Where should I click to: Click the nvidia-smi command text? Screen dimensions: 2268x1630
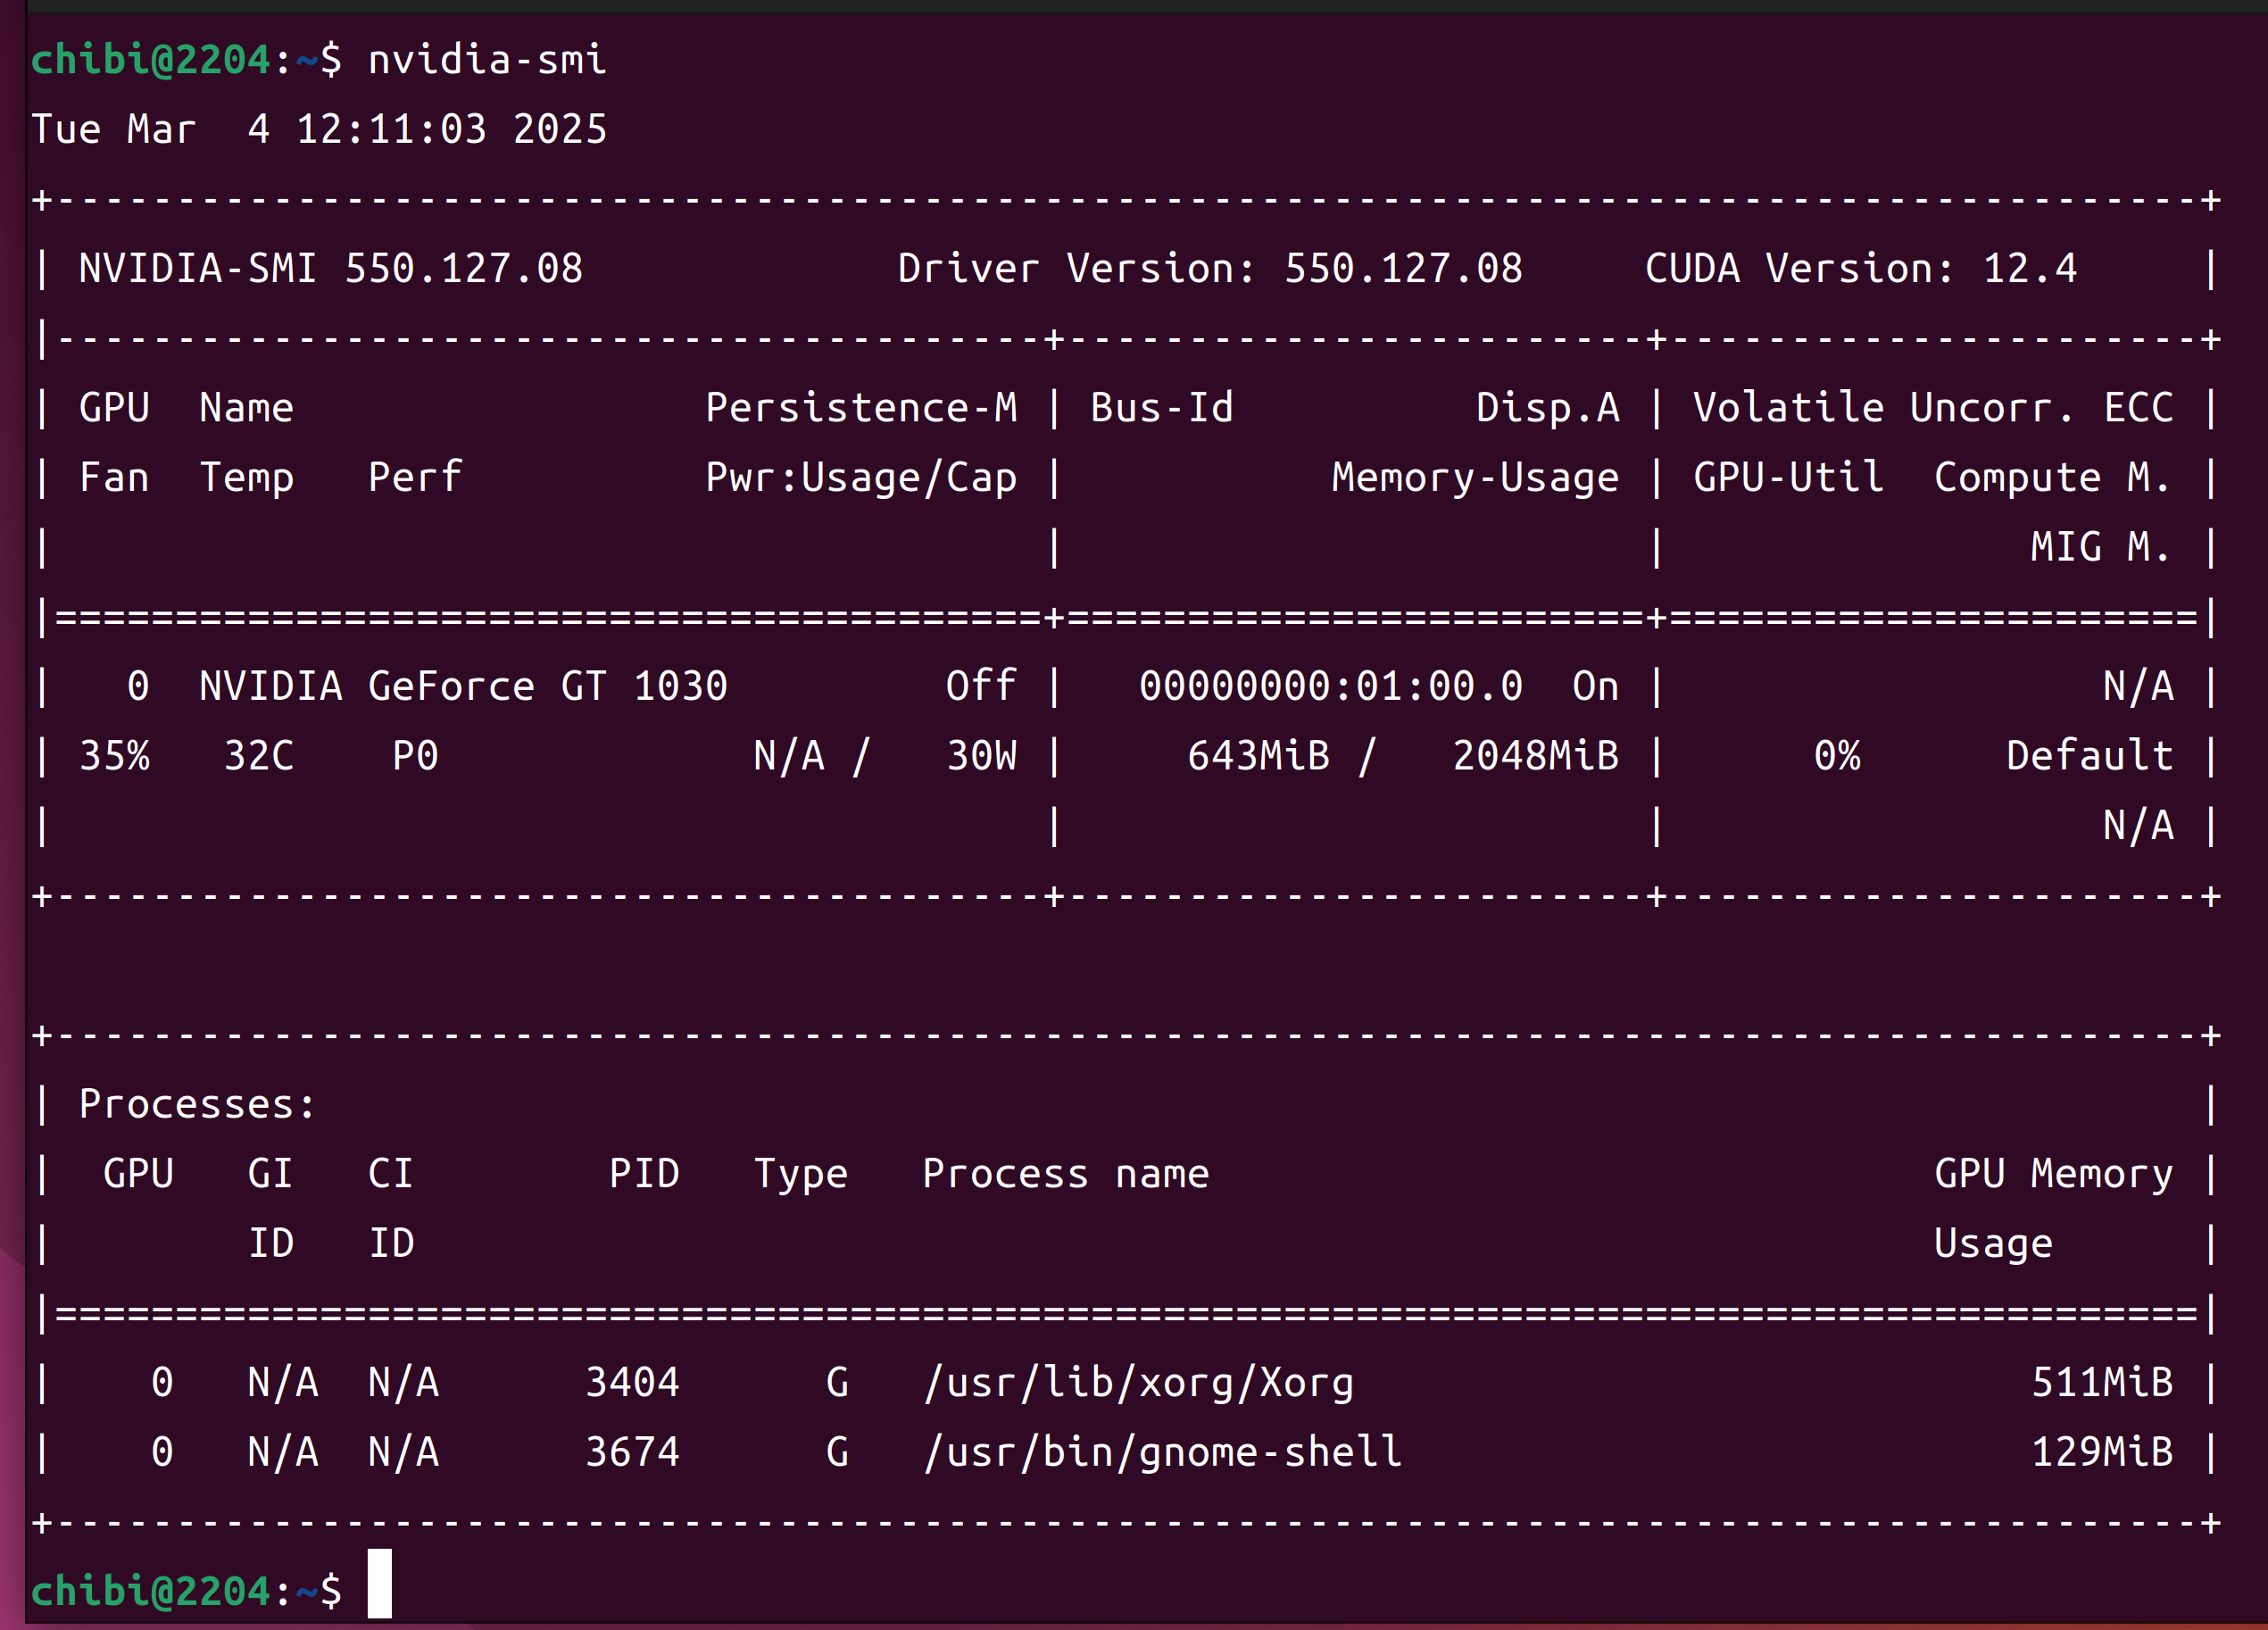[486, 60]
